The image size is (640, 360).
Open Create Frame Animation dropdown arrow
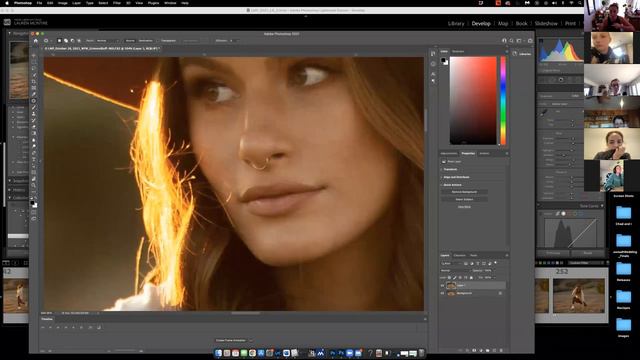250,340
